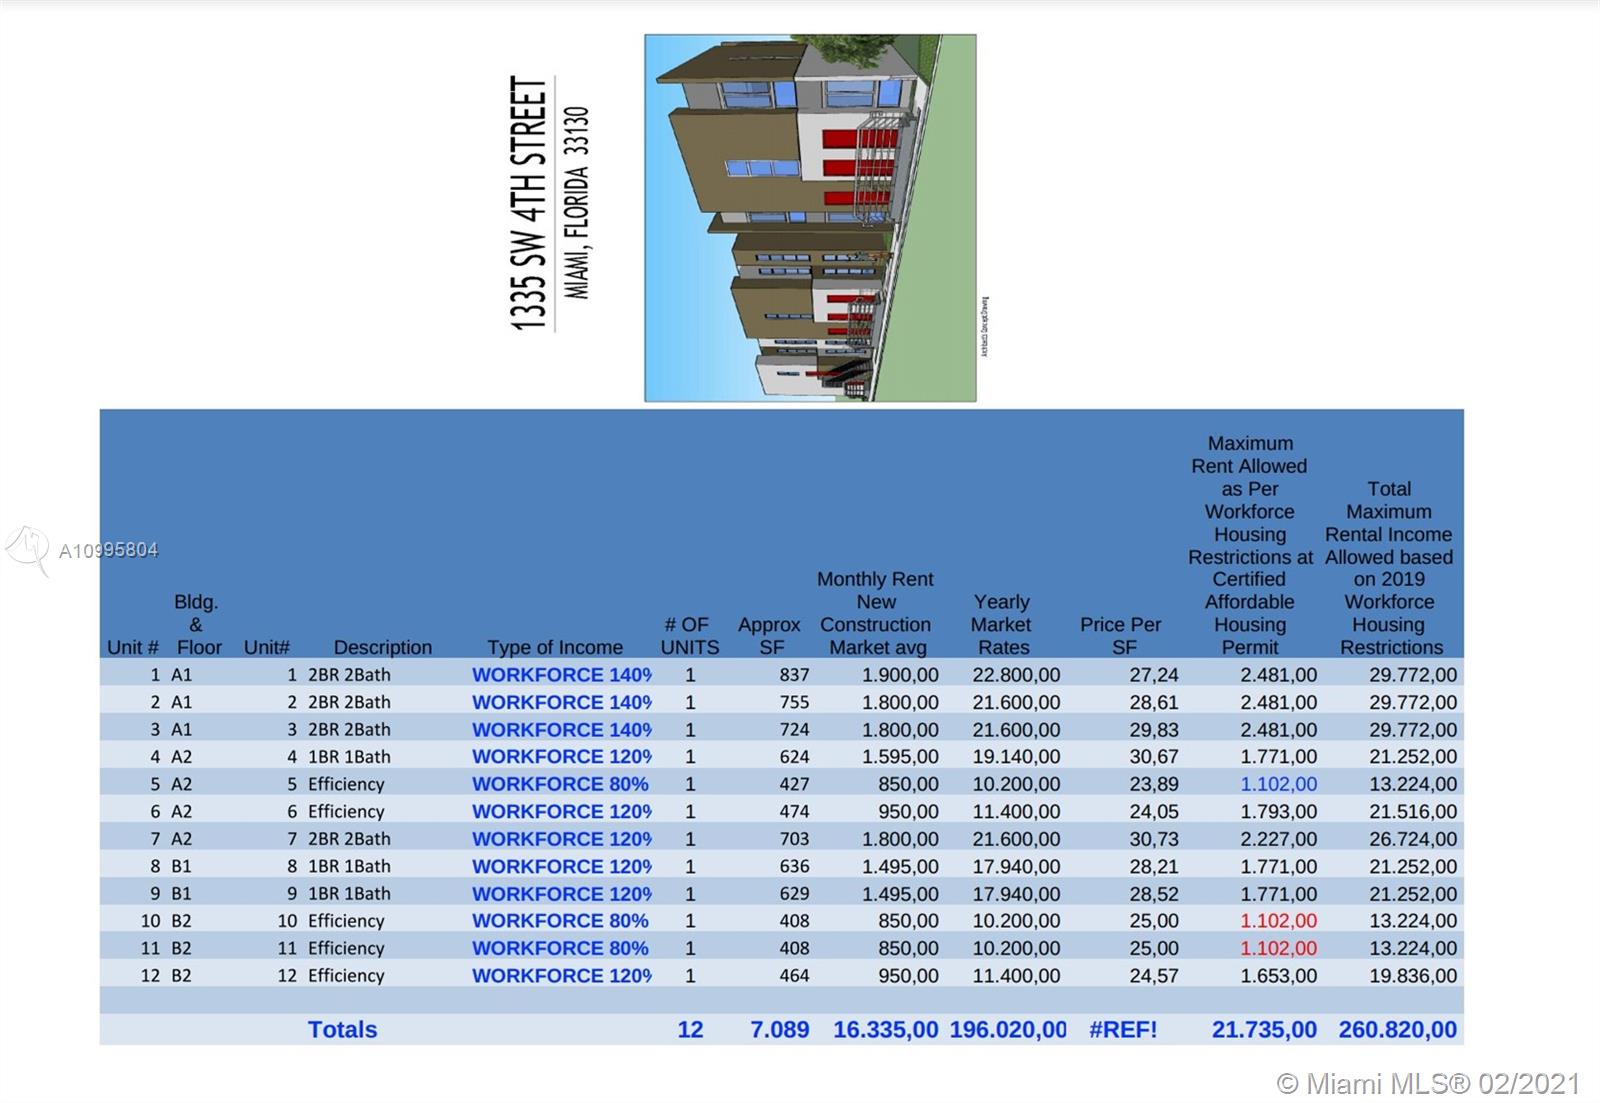Click the 'Monthly Rent New Construction Market avg' header

point(876,613)
